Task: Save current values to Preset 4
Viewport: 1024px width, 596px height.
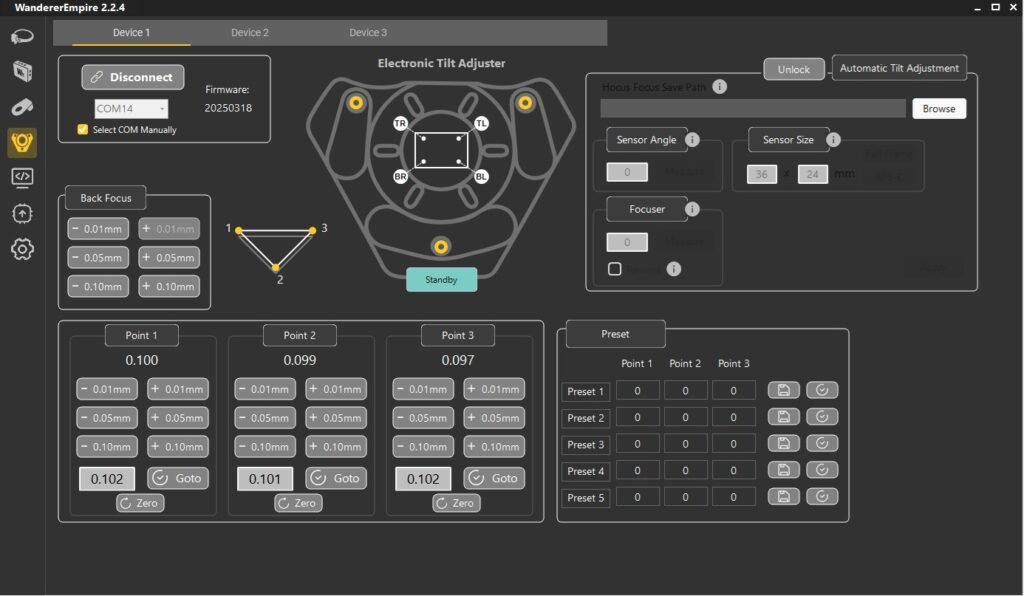Action: [x=784, y=470]
